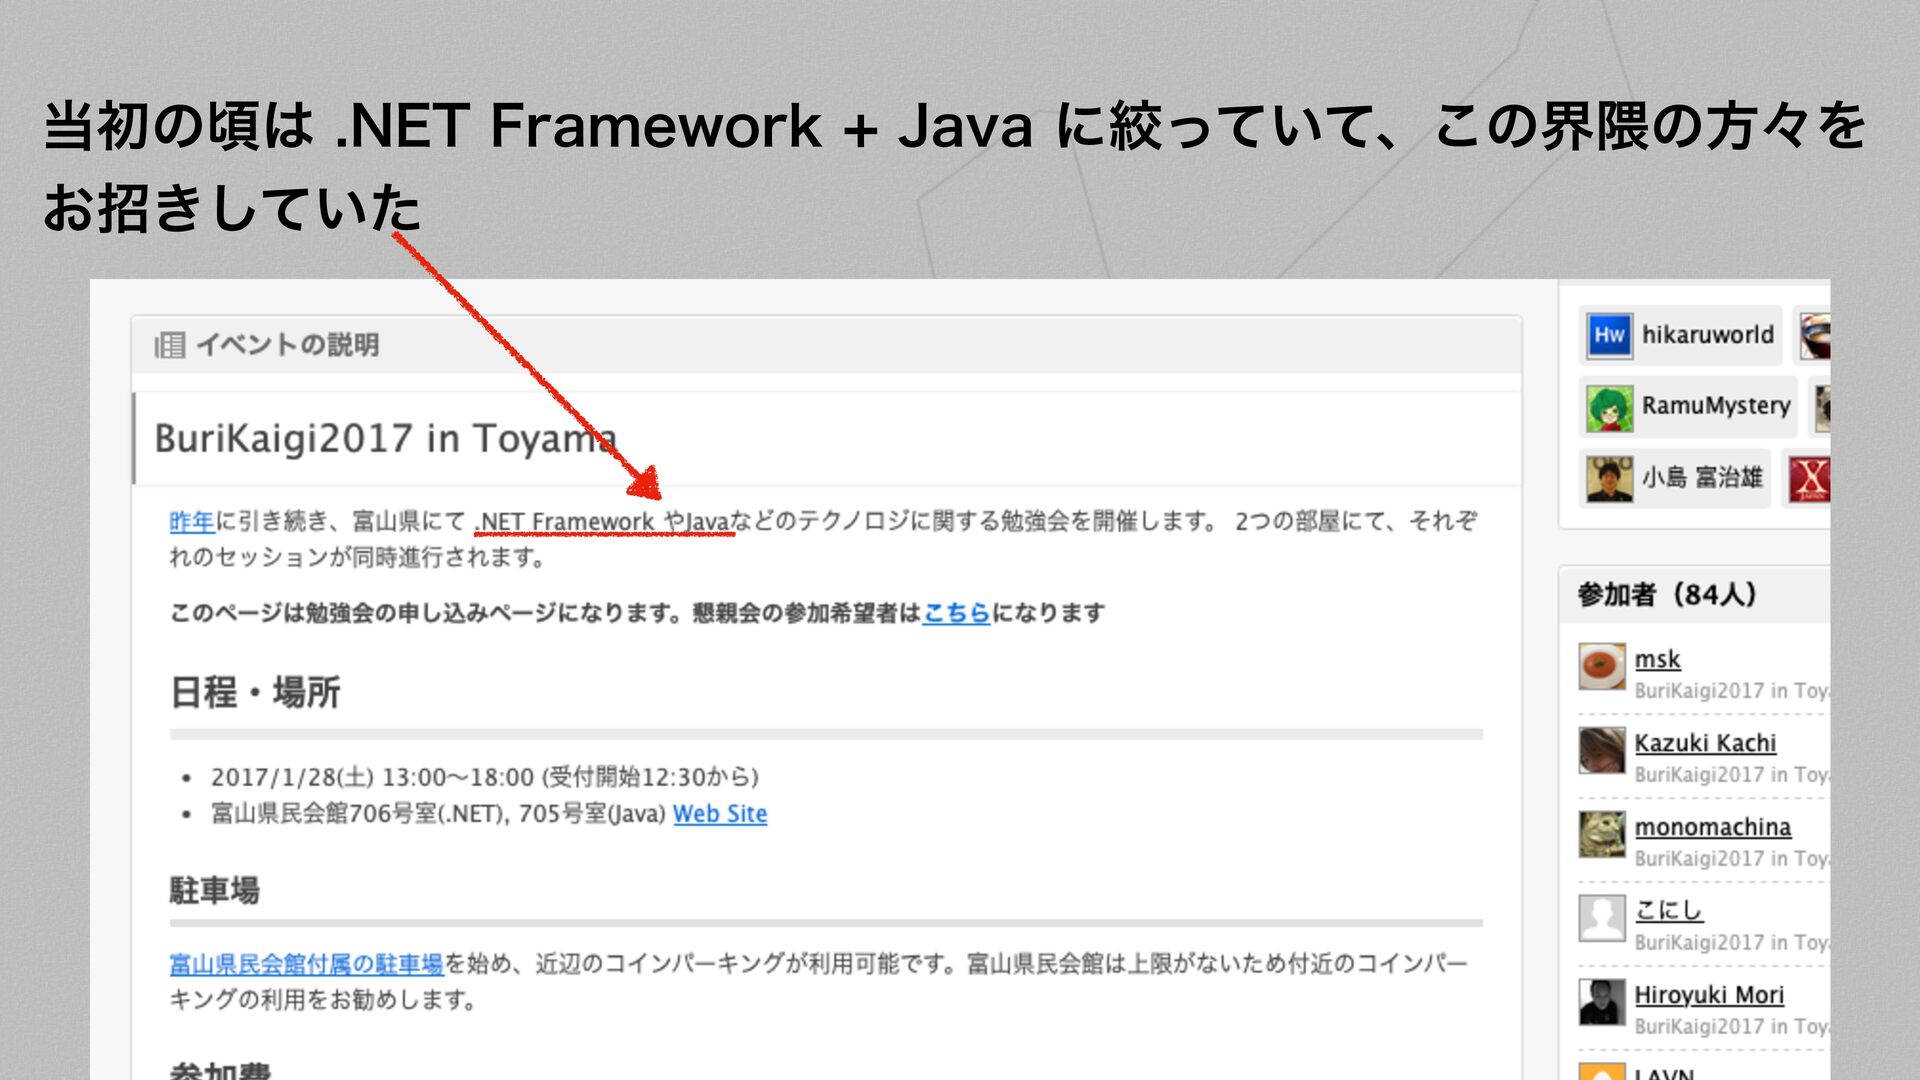
Task: Open the 昨年 link
Action: pos(192,521)
